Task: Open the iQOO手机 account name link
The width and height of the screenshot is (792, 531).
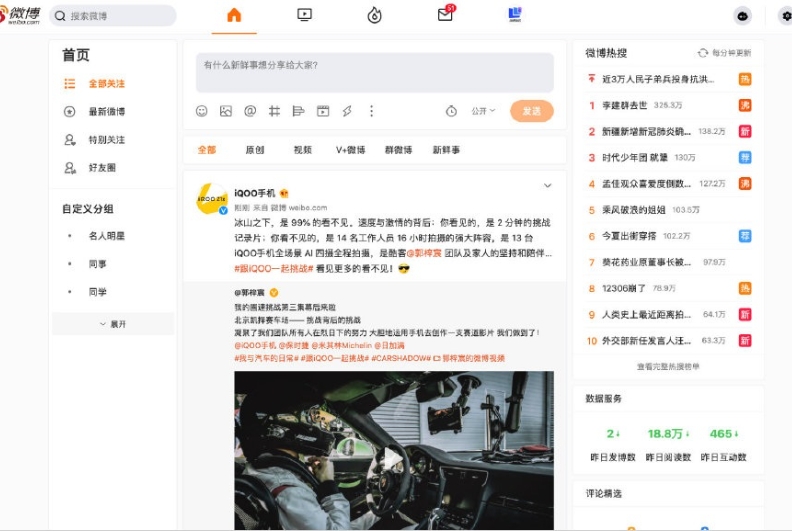Action: coord(255,194)
